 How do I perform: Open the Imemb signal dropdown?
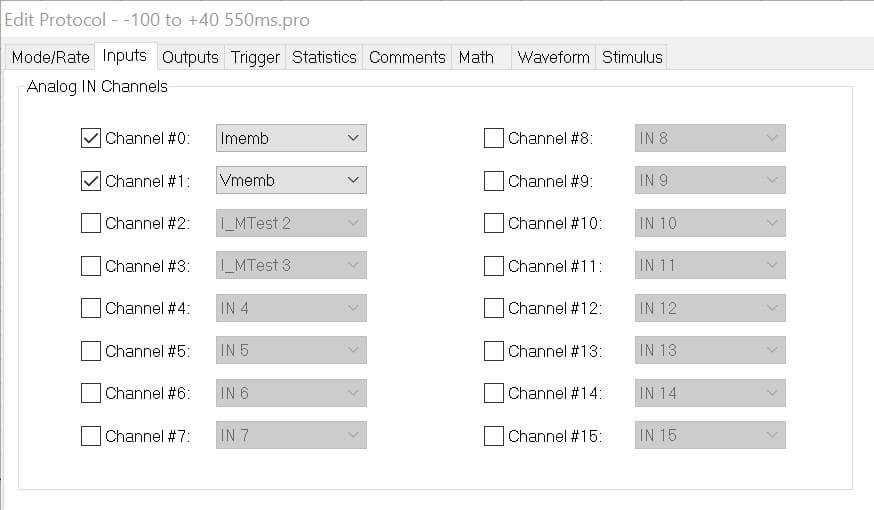(x=291, y=138)
